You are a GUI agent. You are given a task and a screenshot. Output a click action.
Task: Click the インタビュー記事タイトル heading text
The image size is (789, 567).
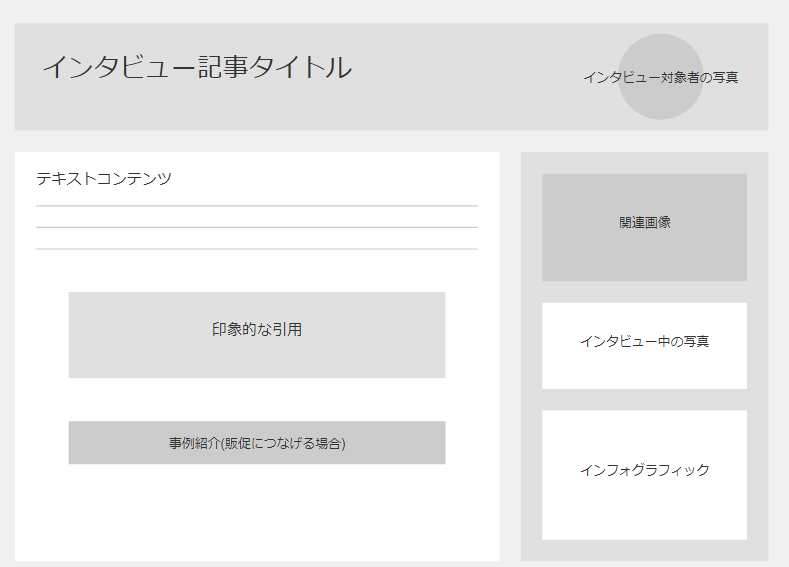[196, 68]
